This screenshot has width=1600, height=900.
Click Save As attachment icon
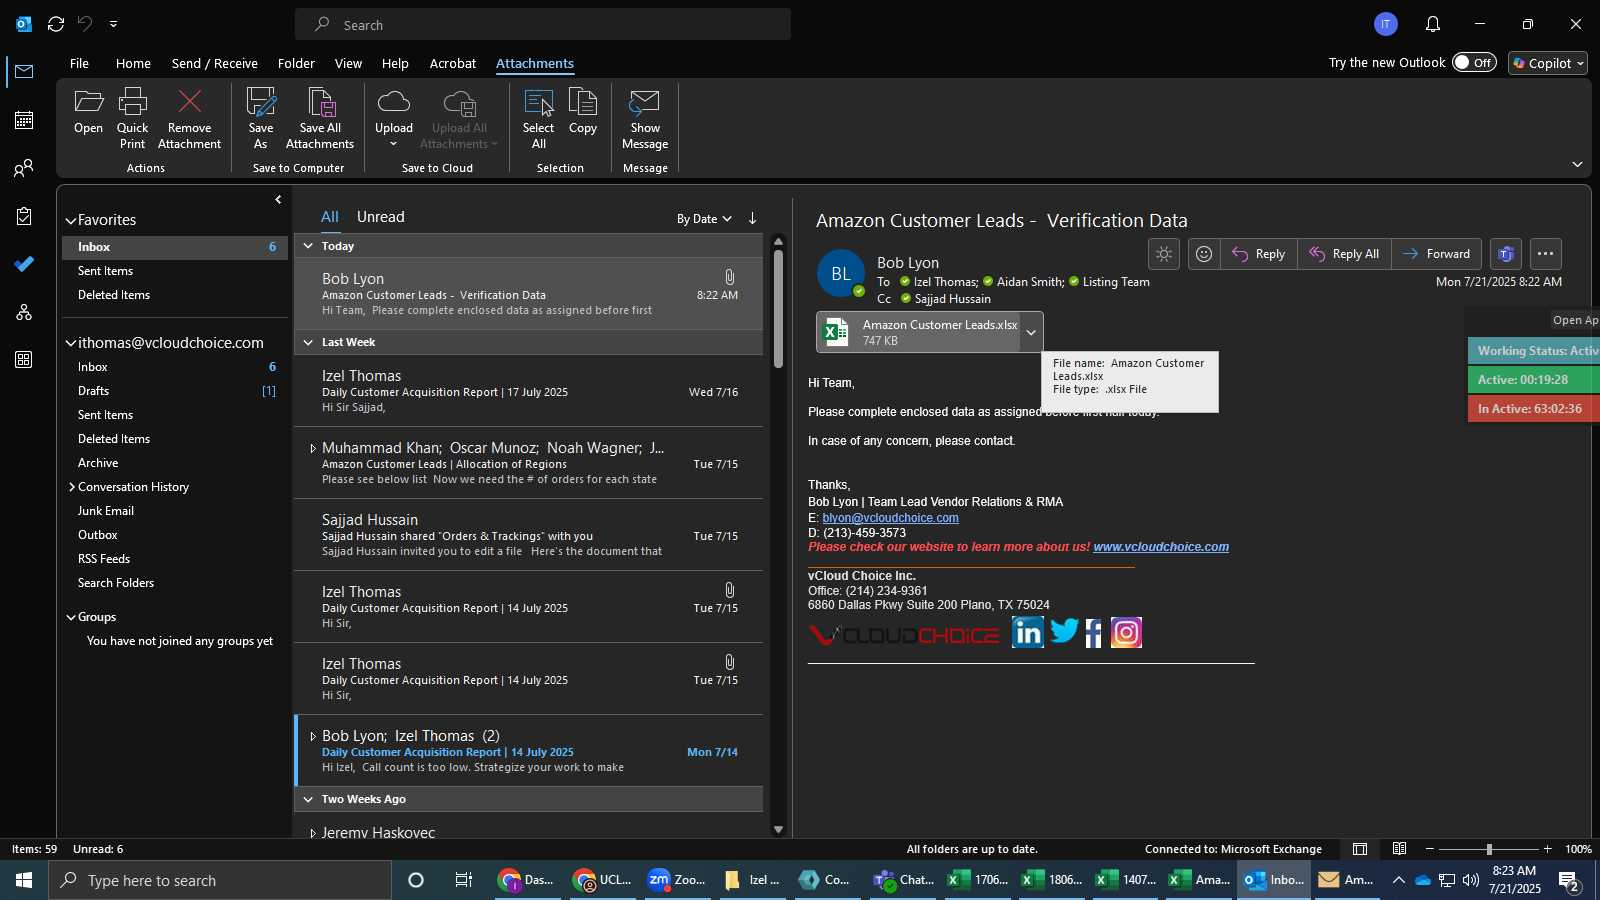(261, 118)
